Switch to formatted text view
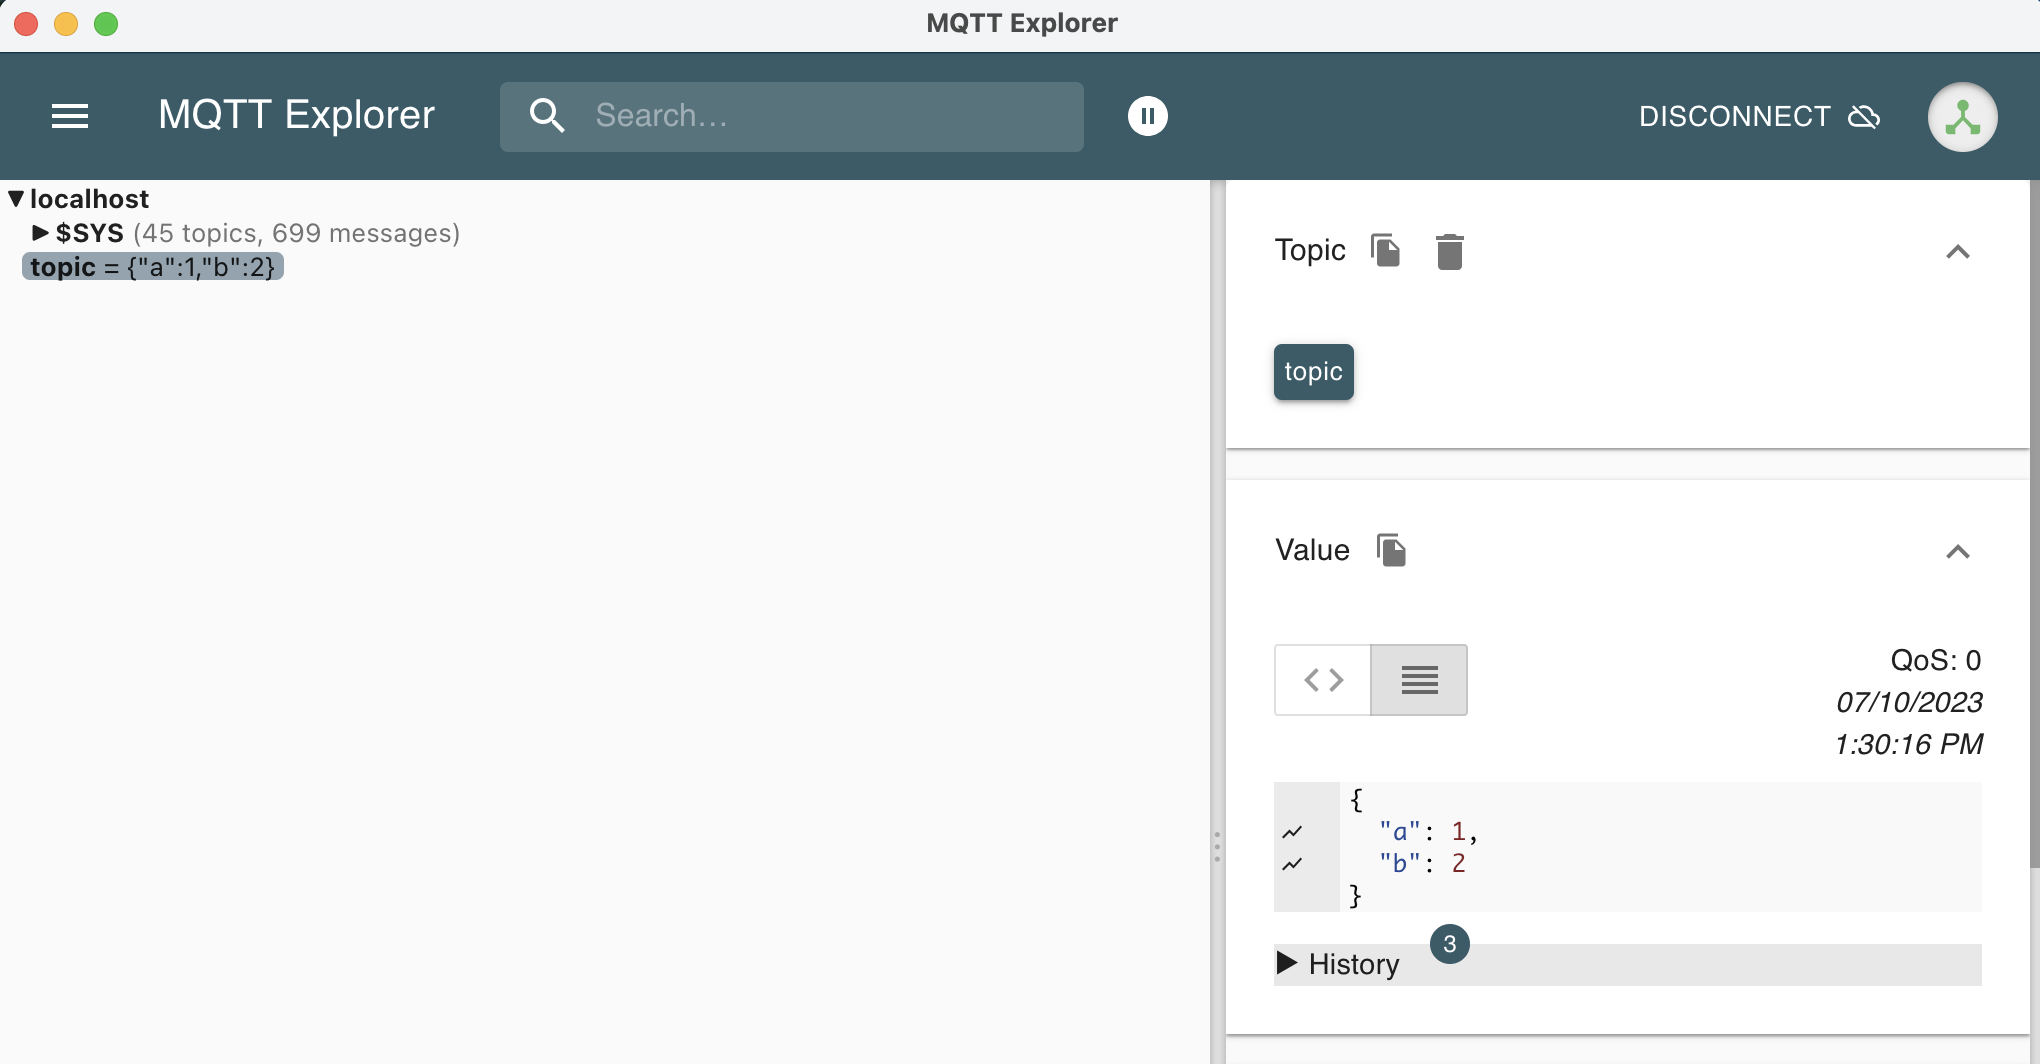This screenshot has height=1064, width=2040. (x=1419, y=680)
